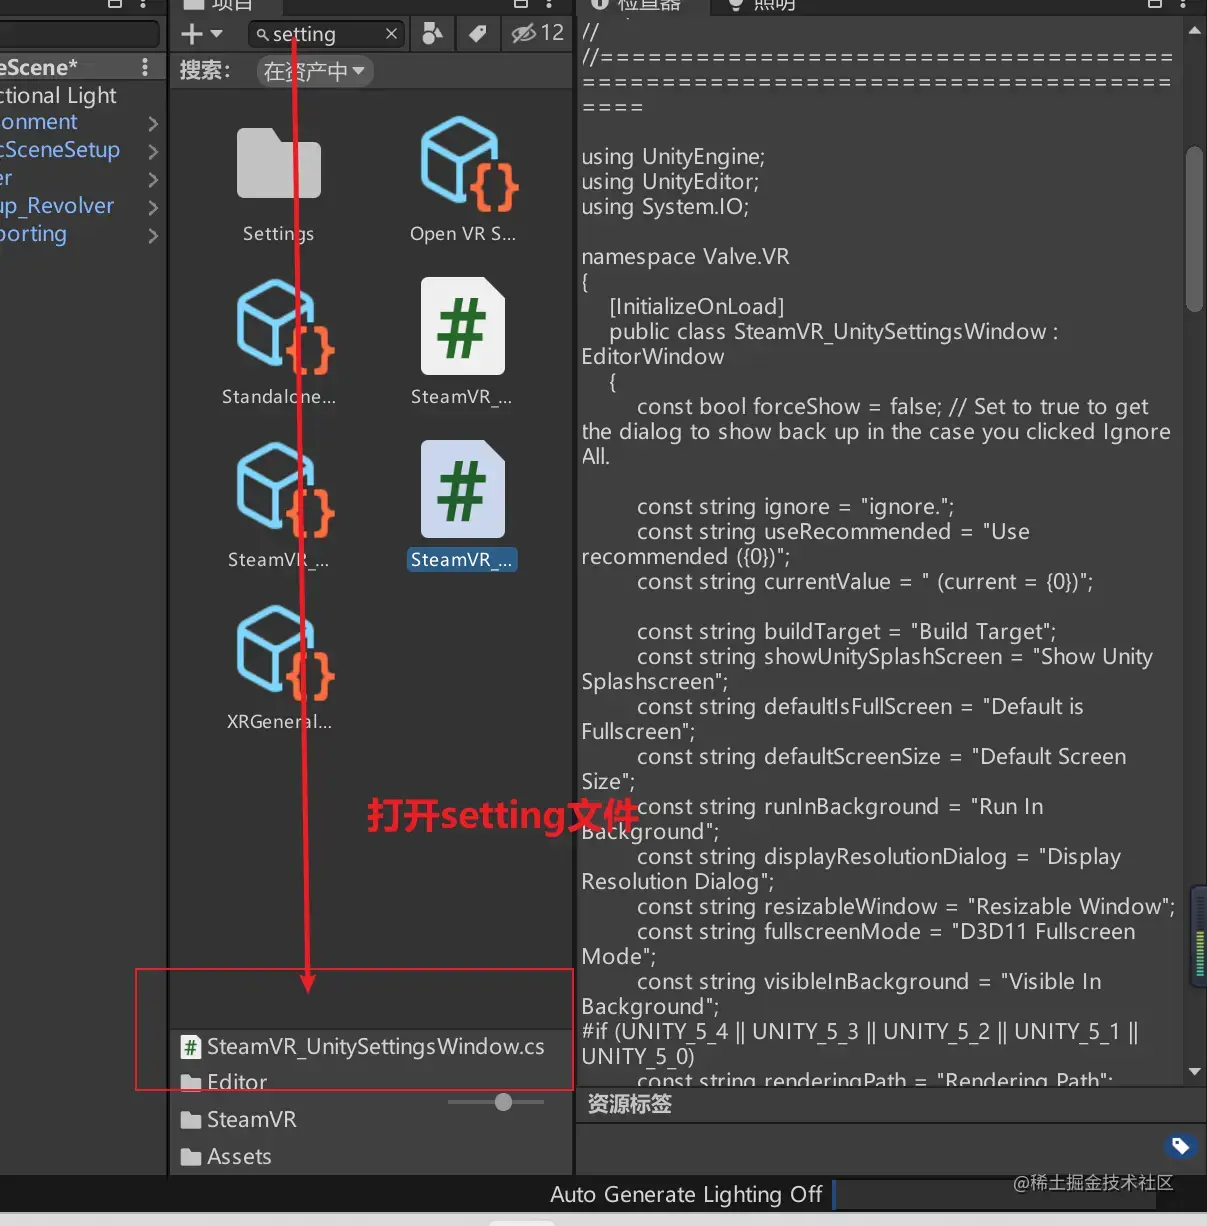Viewport: 1207px width, 1226px height.
Task: Toggle hidden packages visibility showing 12
Action: click(538, 33)
